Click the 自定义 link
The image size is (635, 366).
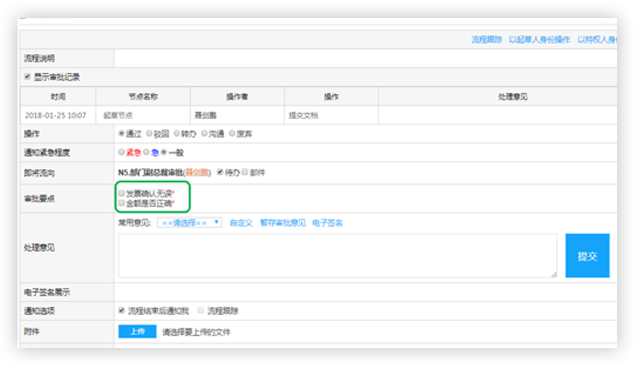coord(241,223)
